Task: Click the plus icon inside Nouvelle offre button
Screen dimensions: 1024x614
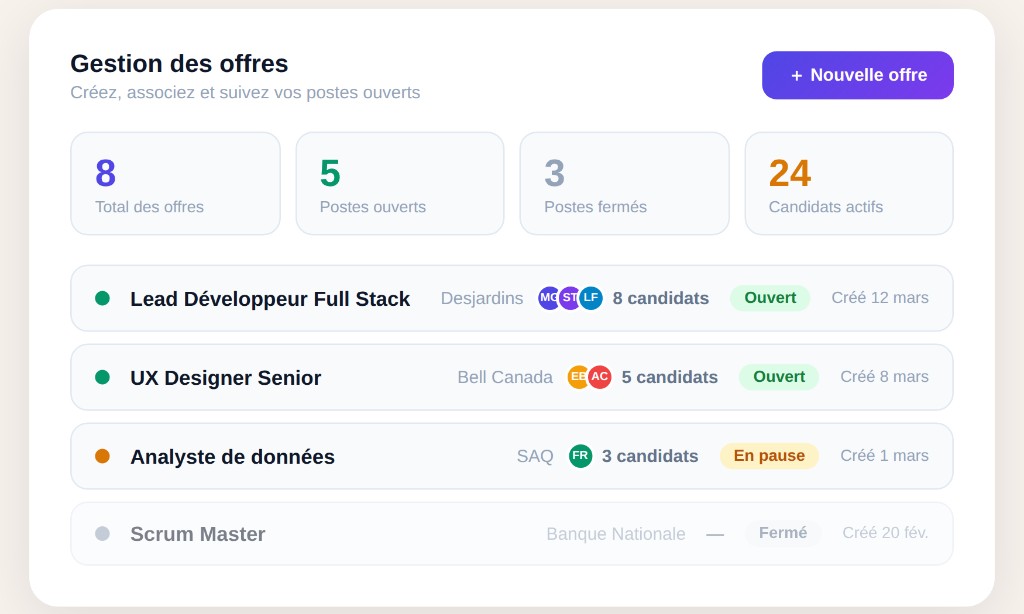Action: click(795, 75)
